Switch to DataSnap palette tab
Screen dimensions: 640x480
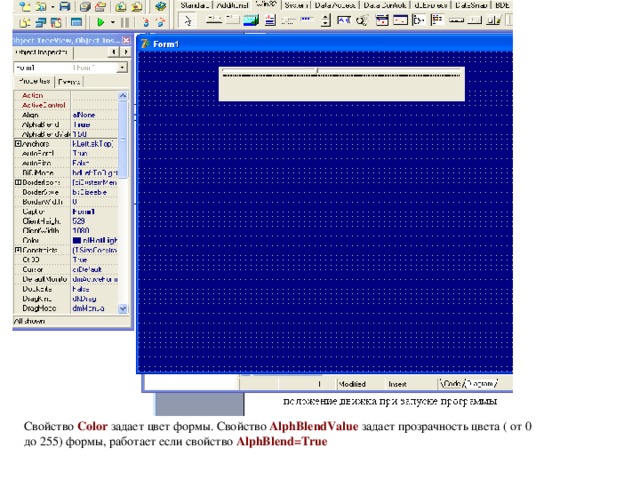(471, 5)
